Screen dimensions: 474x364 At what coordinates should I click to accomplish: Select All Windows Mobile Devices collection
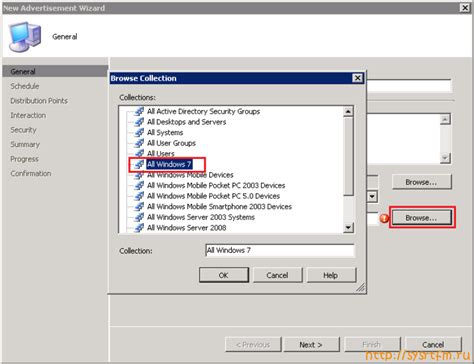pos(190,175)
